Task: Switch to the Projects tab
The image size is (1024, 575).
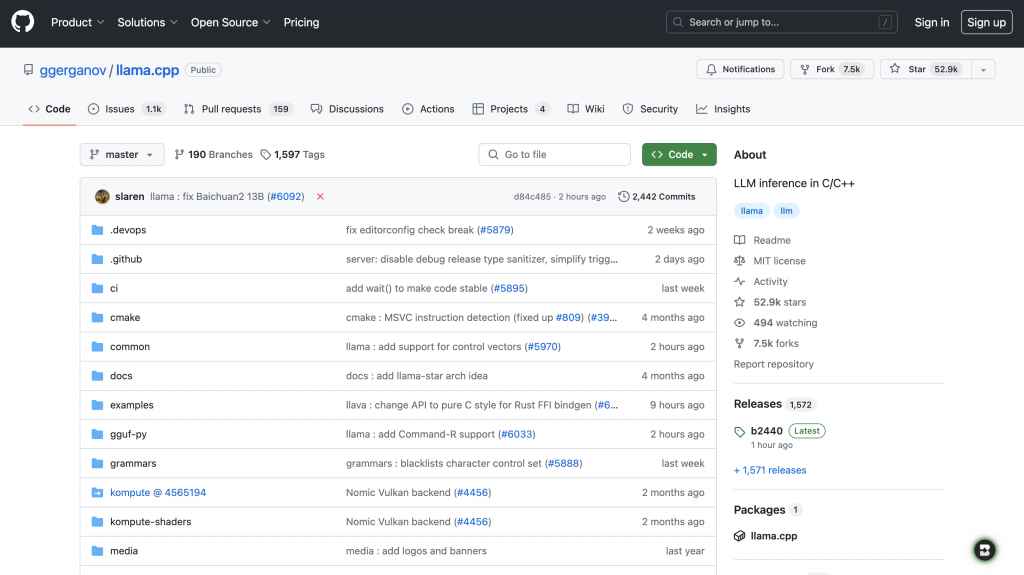Action: tap(511, 109)
